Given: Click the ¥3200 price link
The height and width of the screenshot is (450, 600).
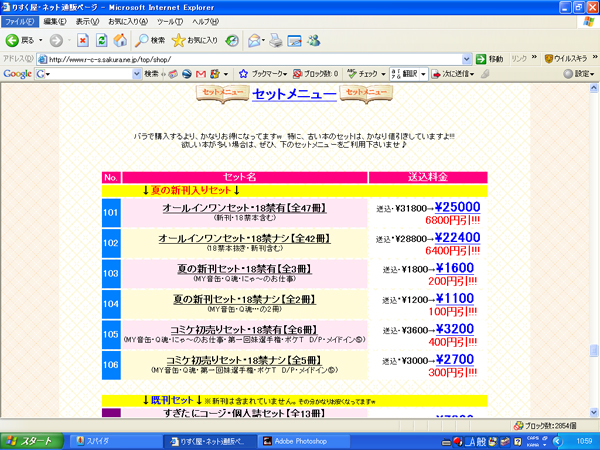Looking at the screenshot, I should [x=455, y=329].
